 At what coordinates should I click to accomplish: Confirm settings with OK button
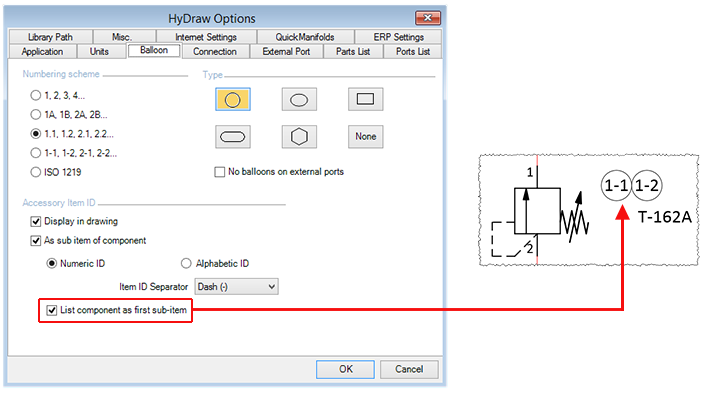[x=345, y=369]
